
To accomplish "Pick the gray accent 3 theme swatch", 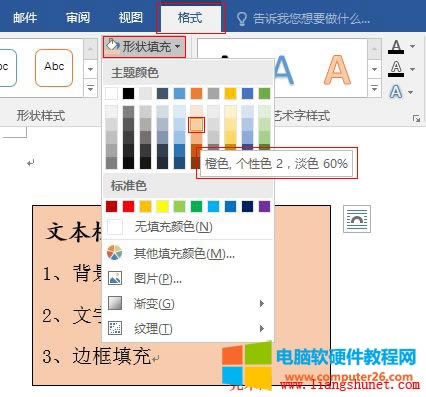I will [213, 94].
